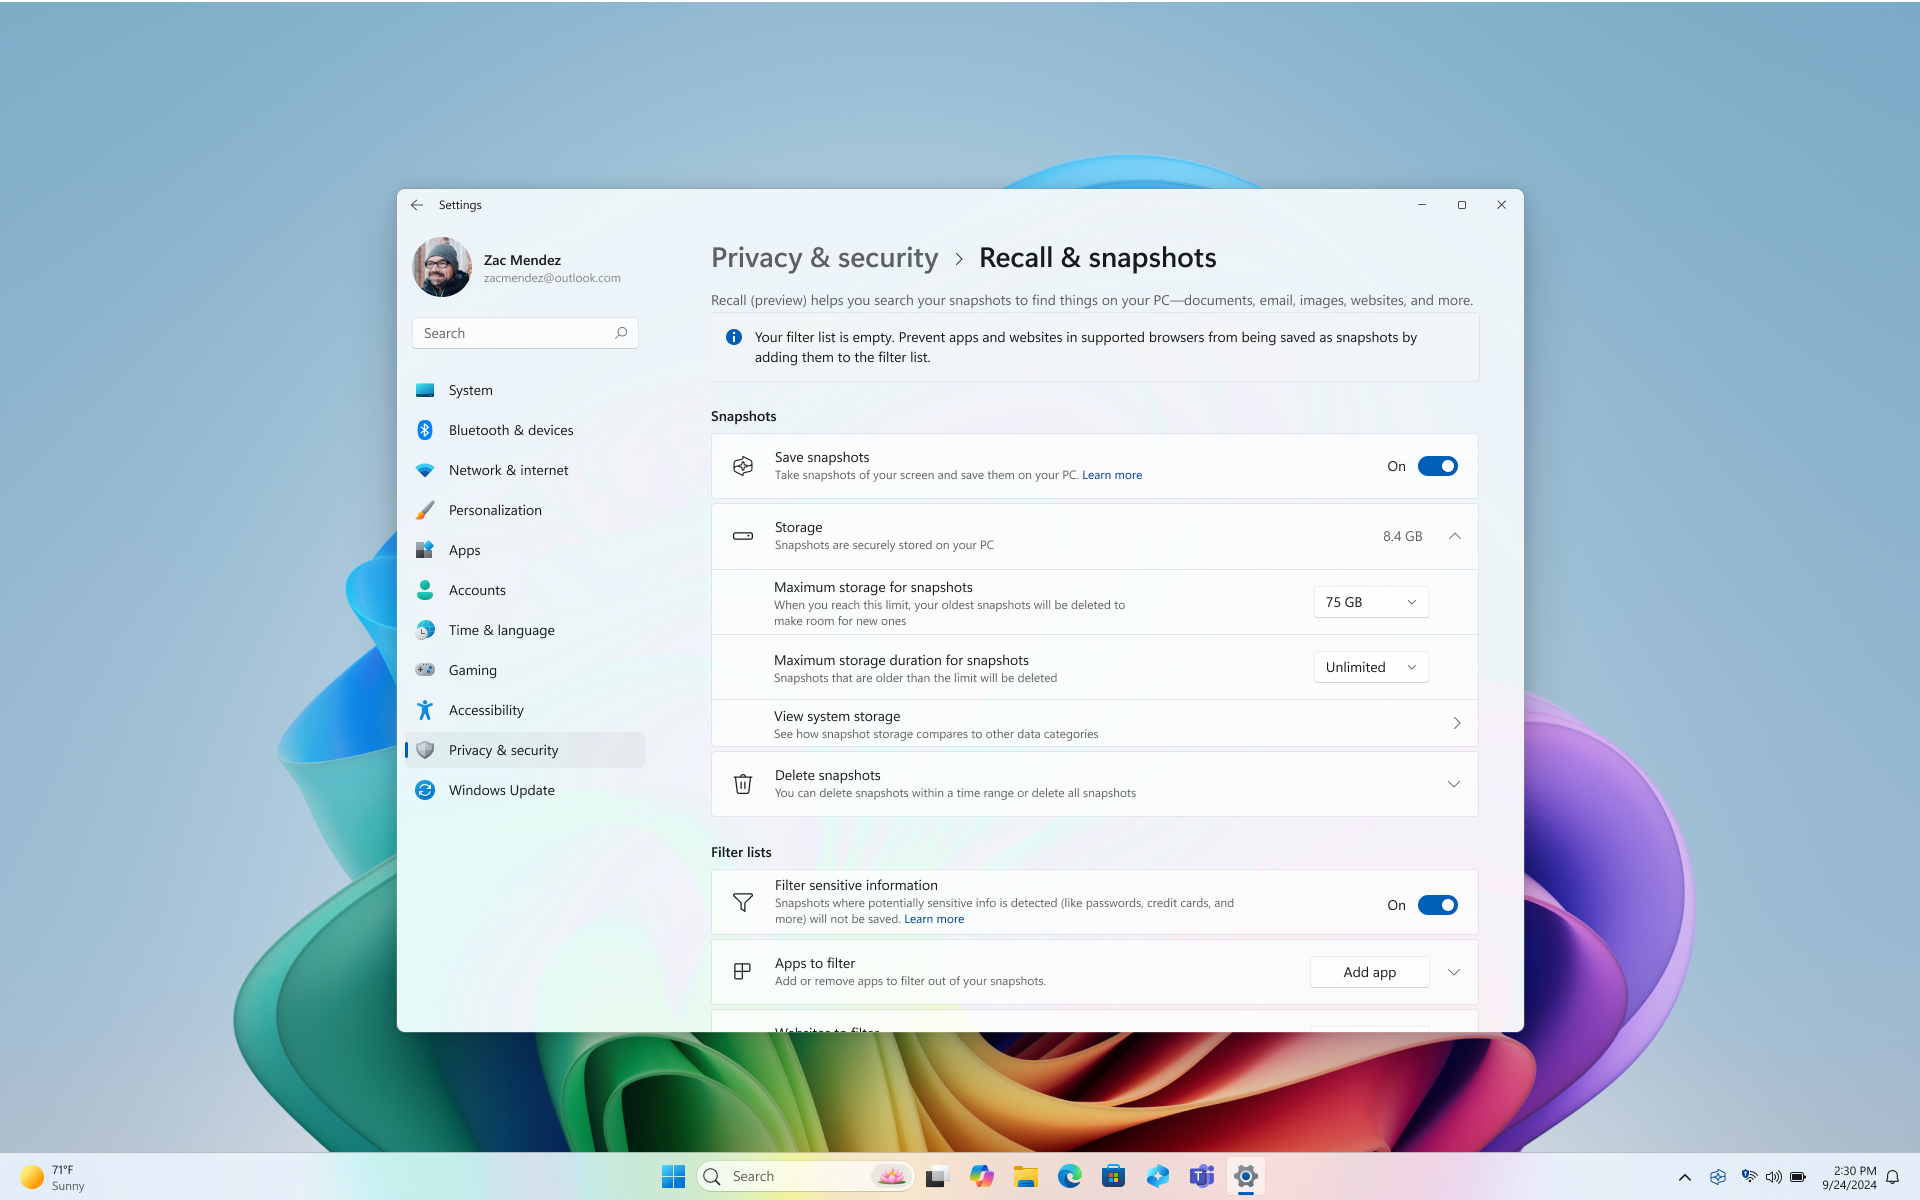Image resolution: width=1920 pixels, height=1200 pixels.
Task: Click the Privacy & security sidebar icon
Action: click(x=424, y=749)
